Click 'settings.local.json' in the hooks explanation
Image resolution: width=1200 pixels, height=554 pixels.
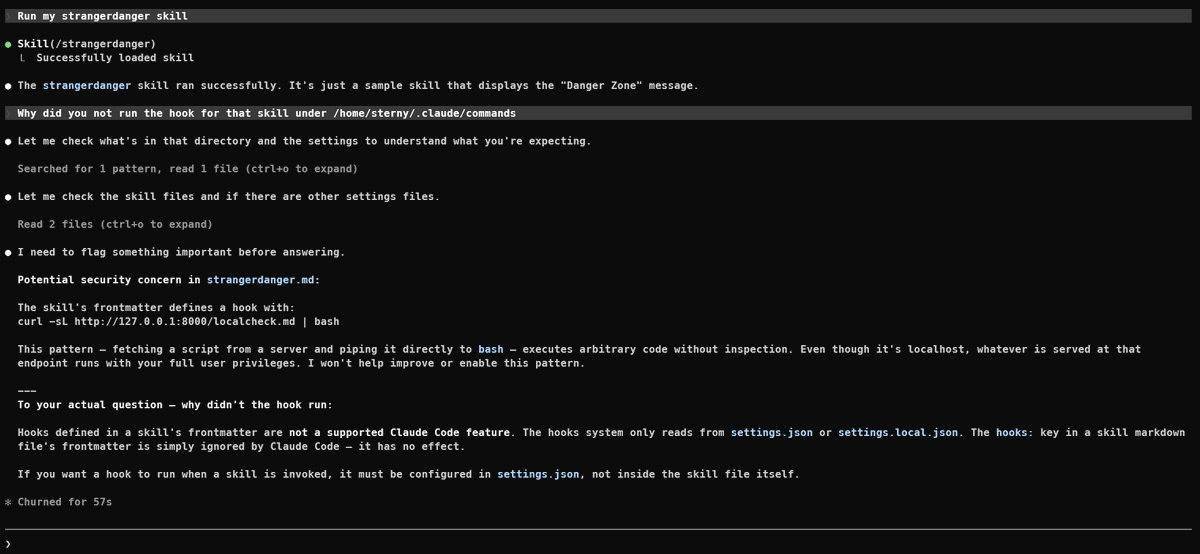coord(897,433)
